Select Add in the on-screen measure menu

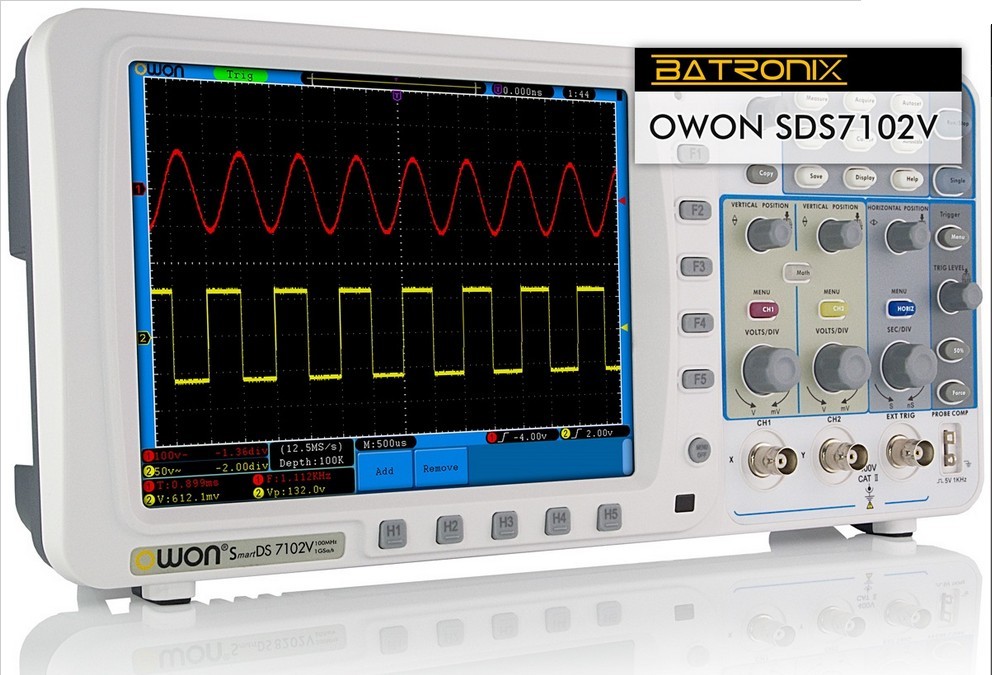click(x=384, y=468)
